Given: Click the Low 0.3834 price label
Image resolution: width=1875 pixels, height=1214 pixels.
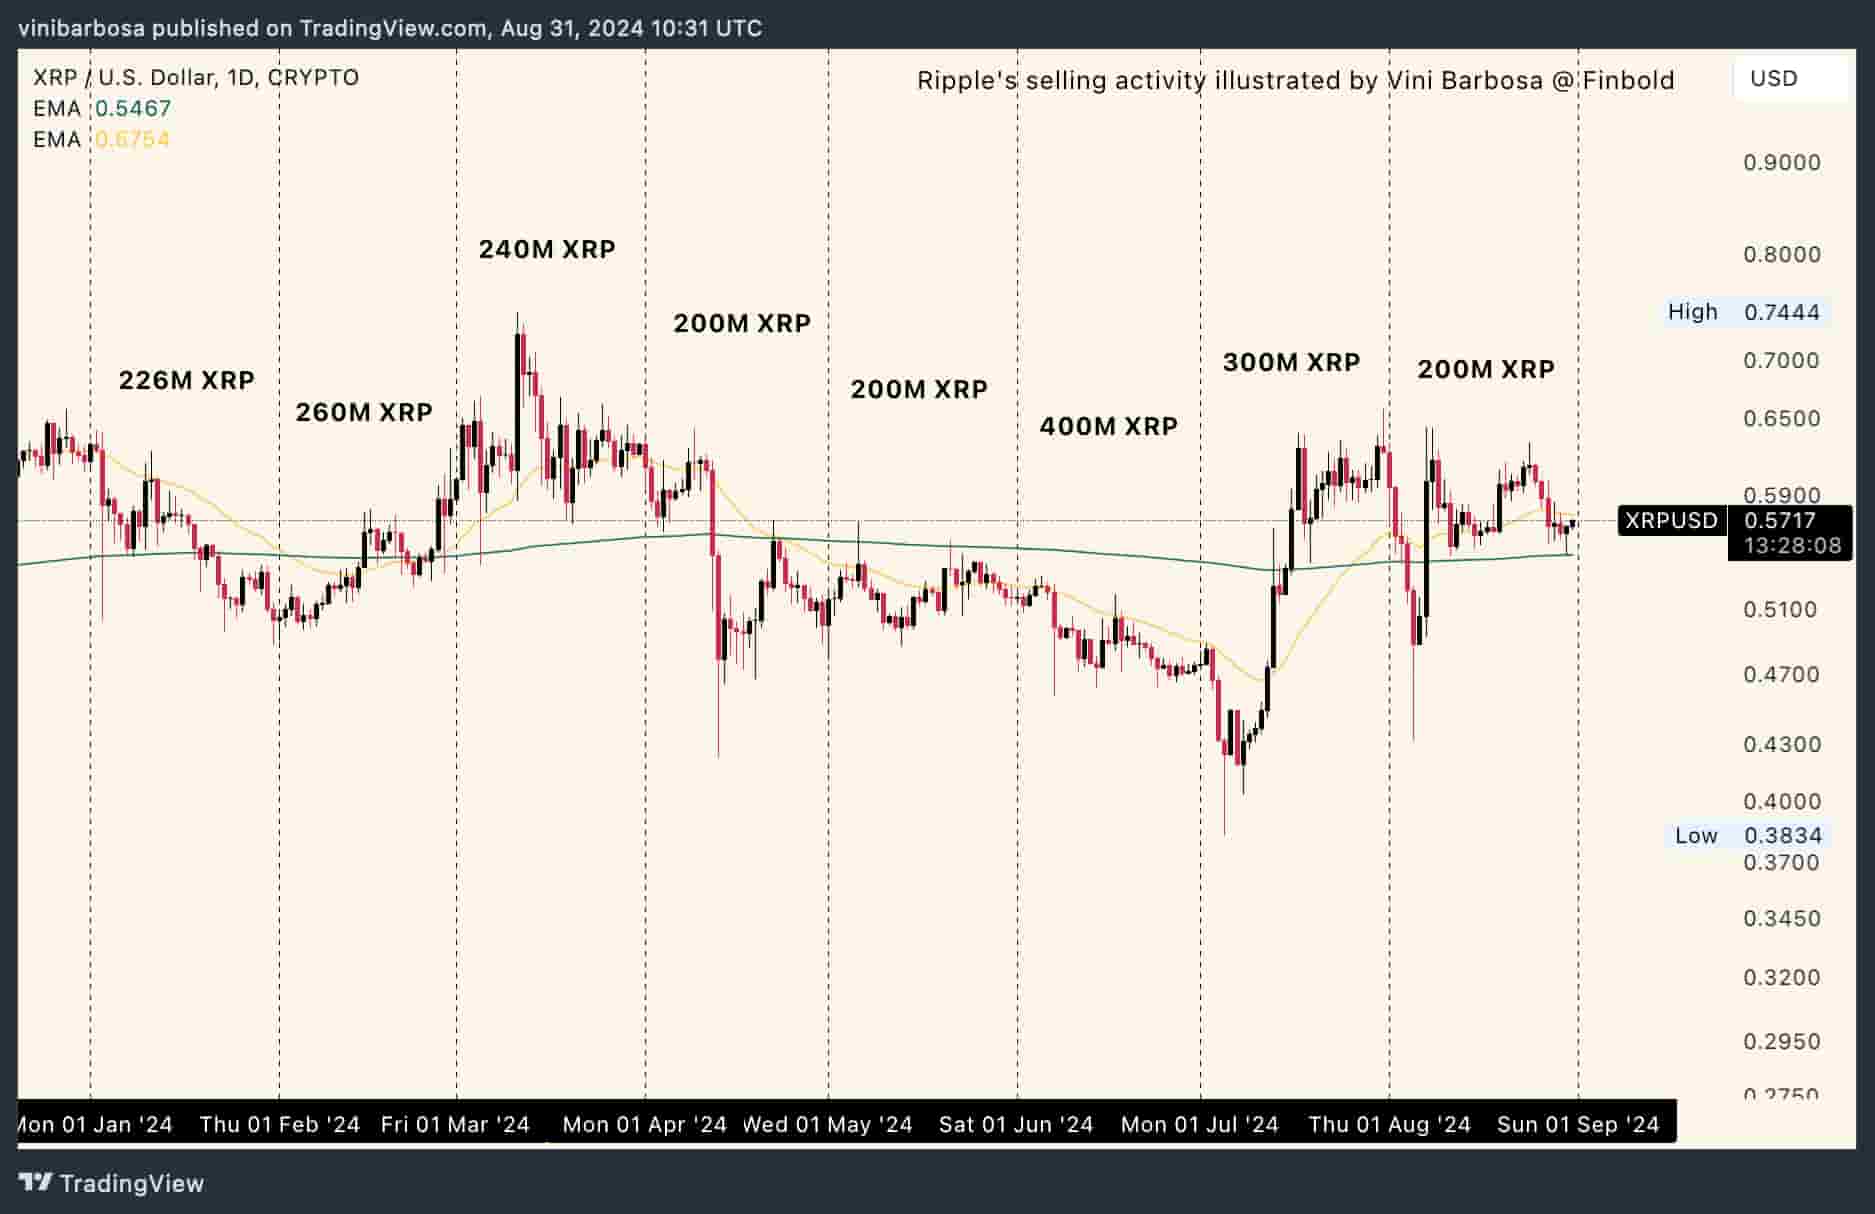Looking at the screenshot, I should [x=1749, y=835].
